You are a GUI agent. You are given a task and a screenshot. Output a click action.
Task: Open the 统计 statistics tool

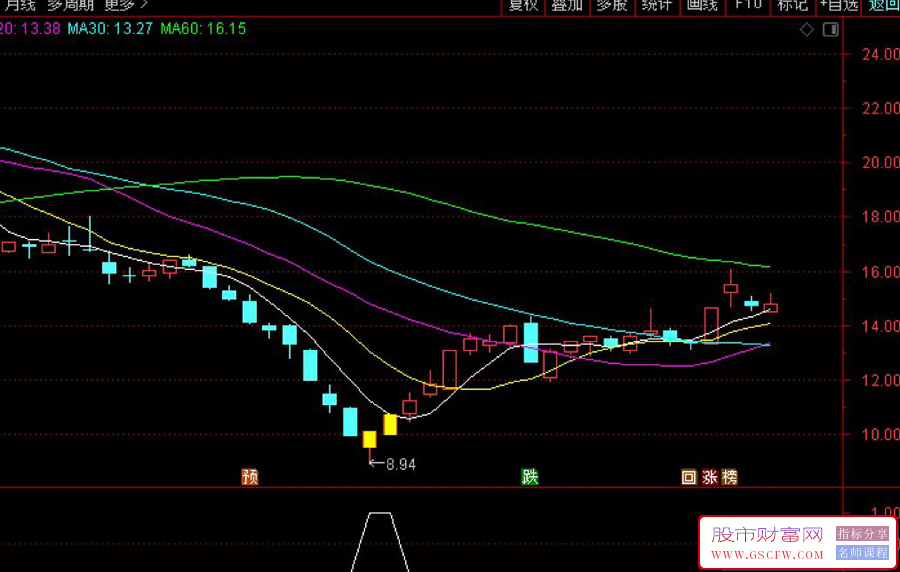[657, 5]
